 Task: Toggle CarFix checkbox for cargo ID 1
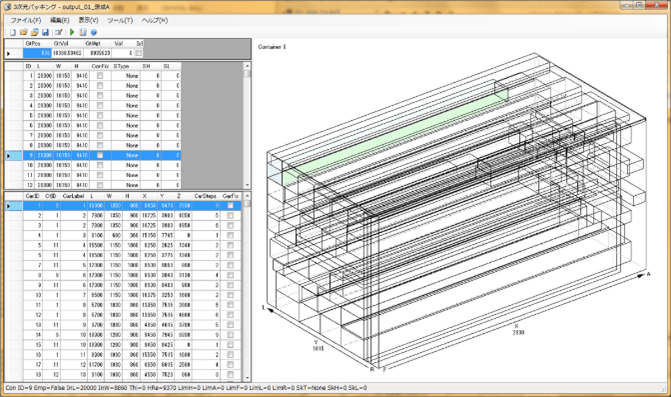tap(230, 206)
